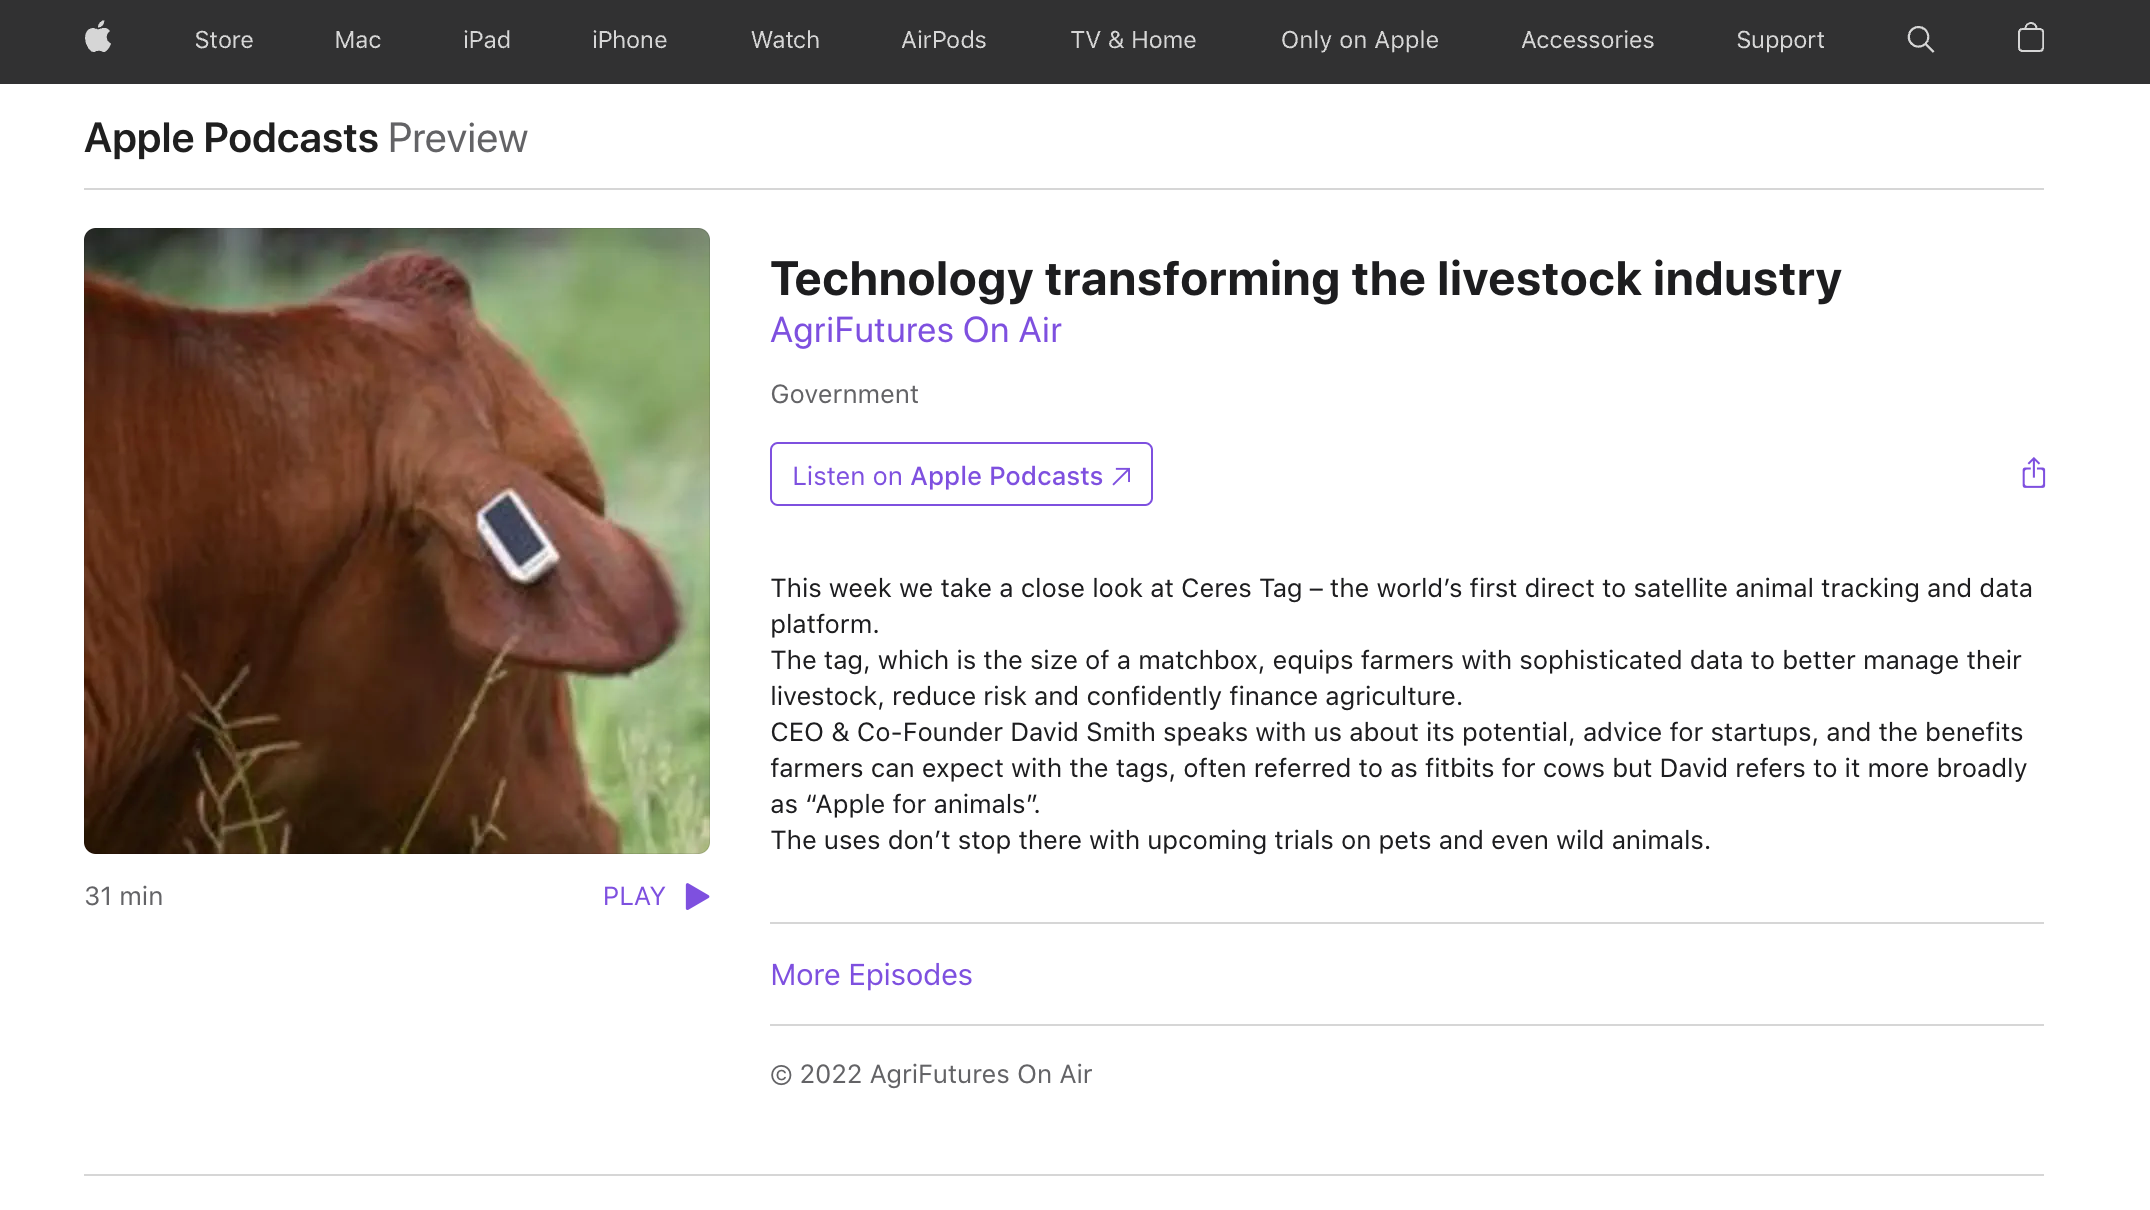Open the Store menu item
Screen dimensions: 2150x1210
223,40
